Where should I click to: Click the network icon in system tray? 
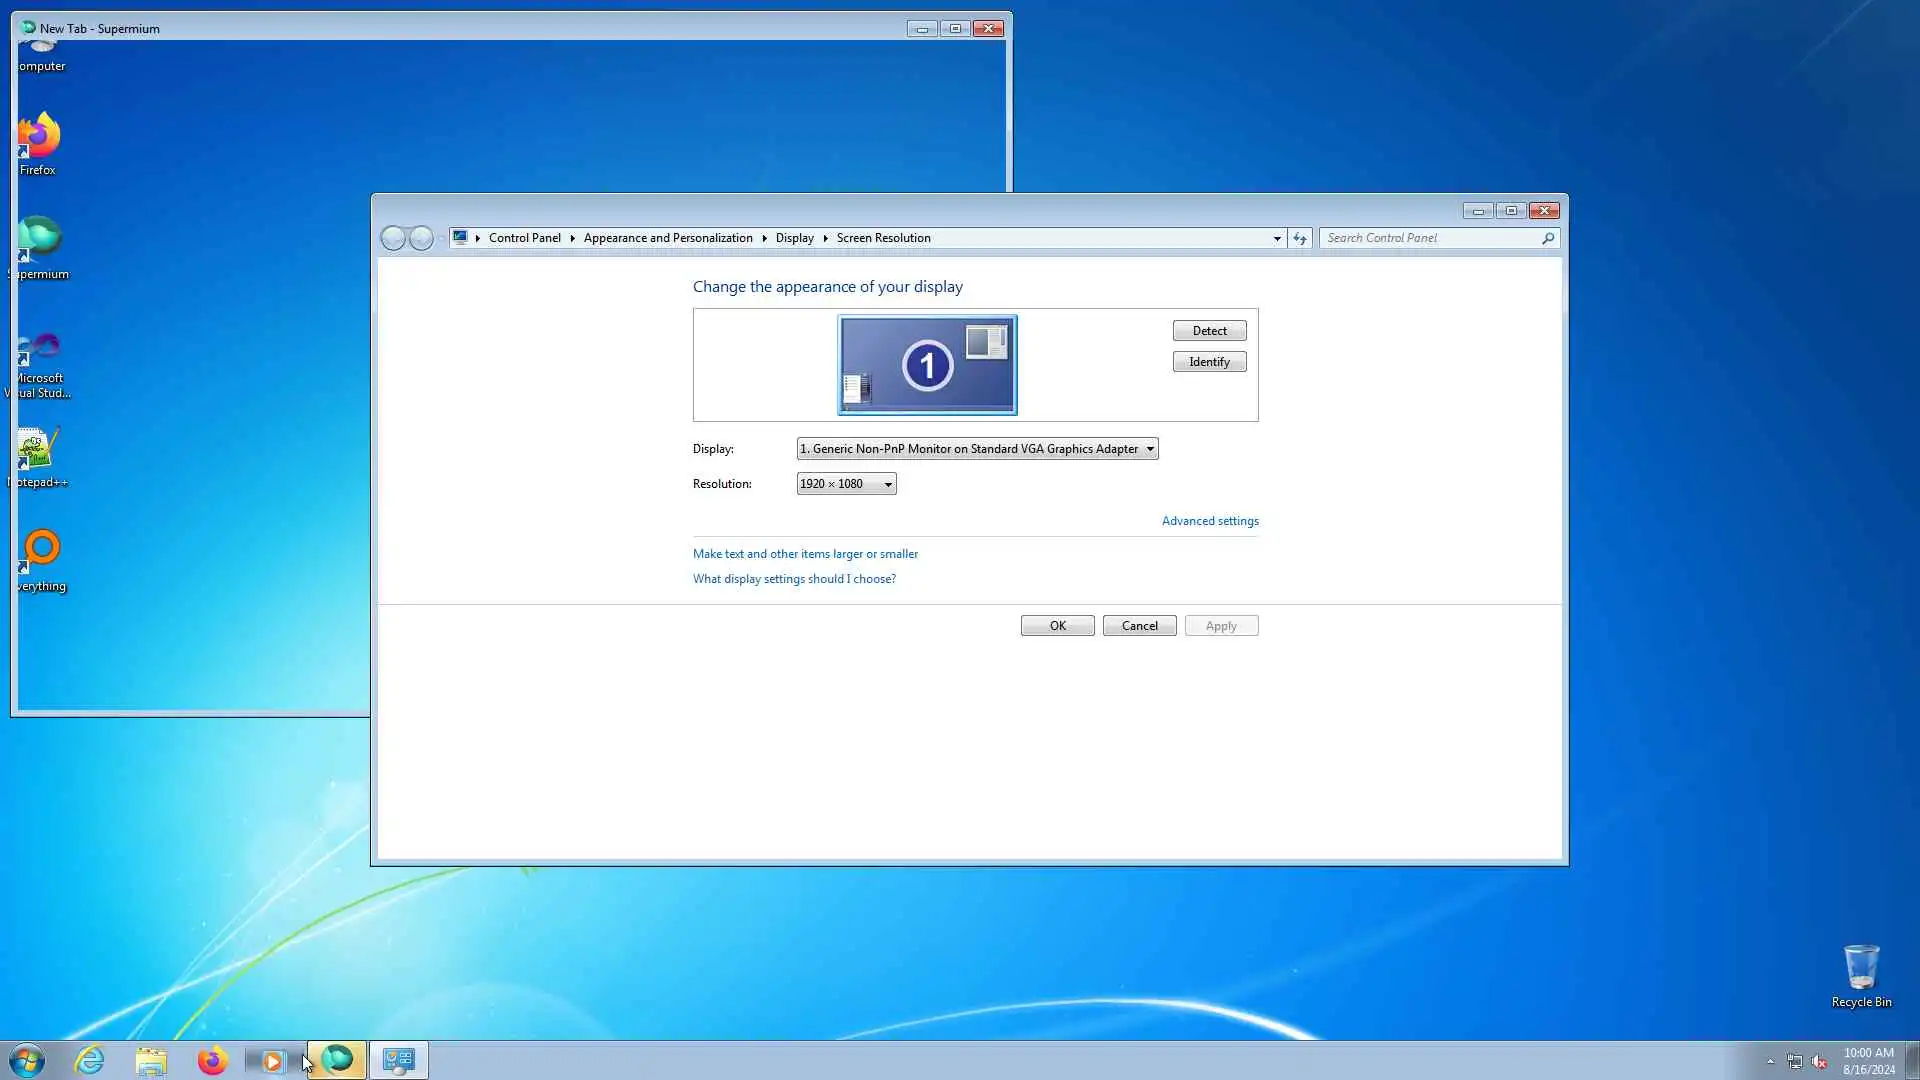tap(1795, 1062)
